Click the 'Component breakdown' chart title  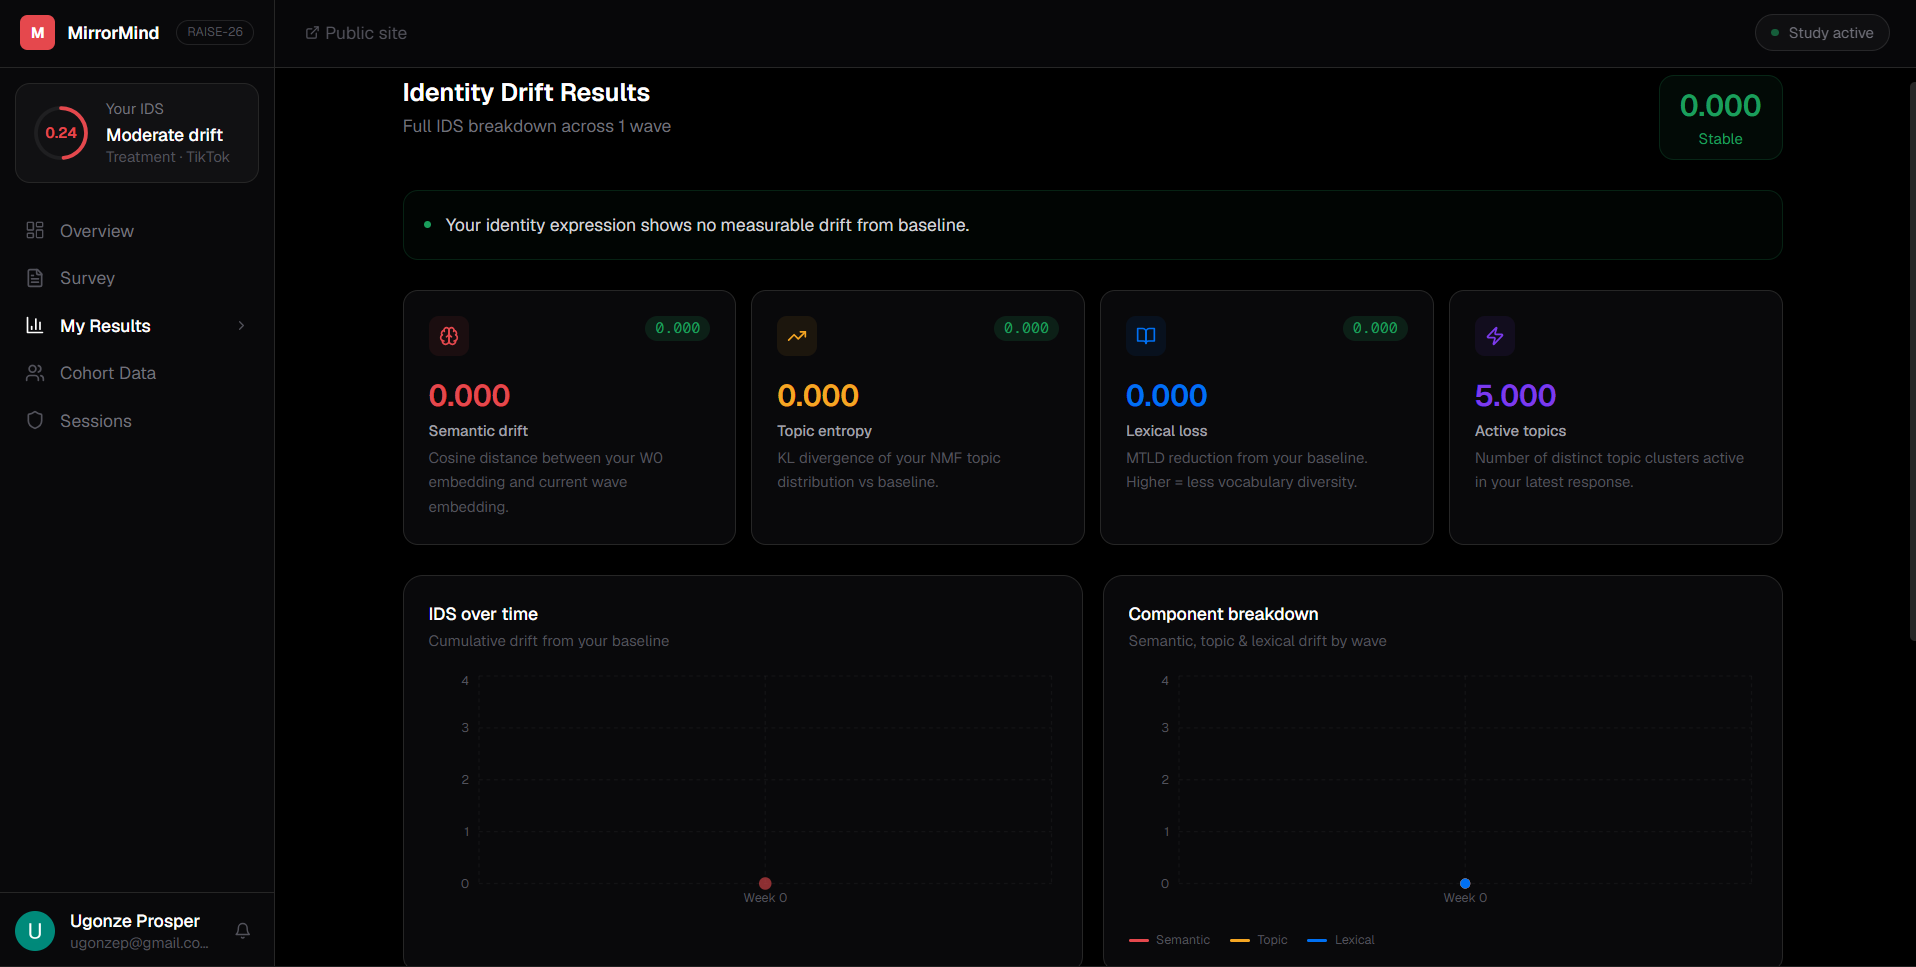coord(1223,614)
